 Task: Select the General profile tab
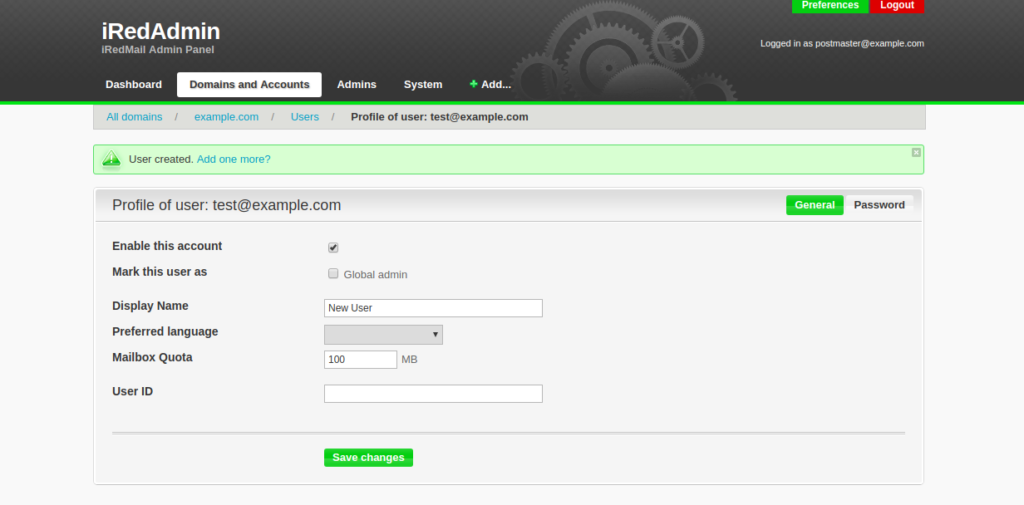[814, 205]
